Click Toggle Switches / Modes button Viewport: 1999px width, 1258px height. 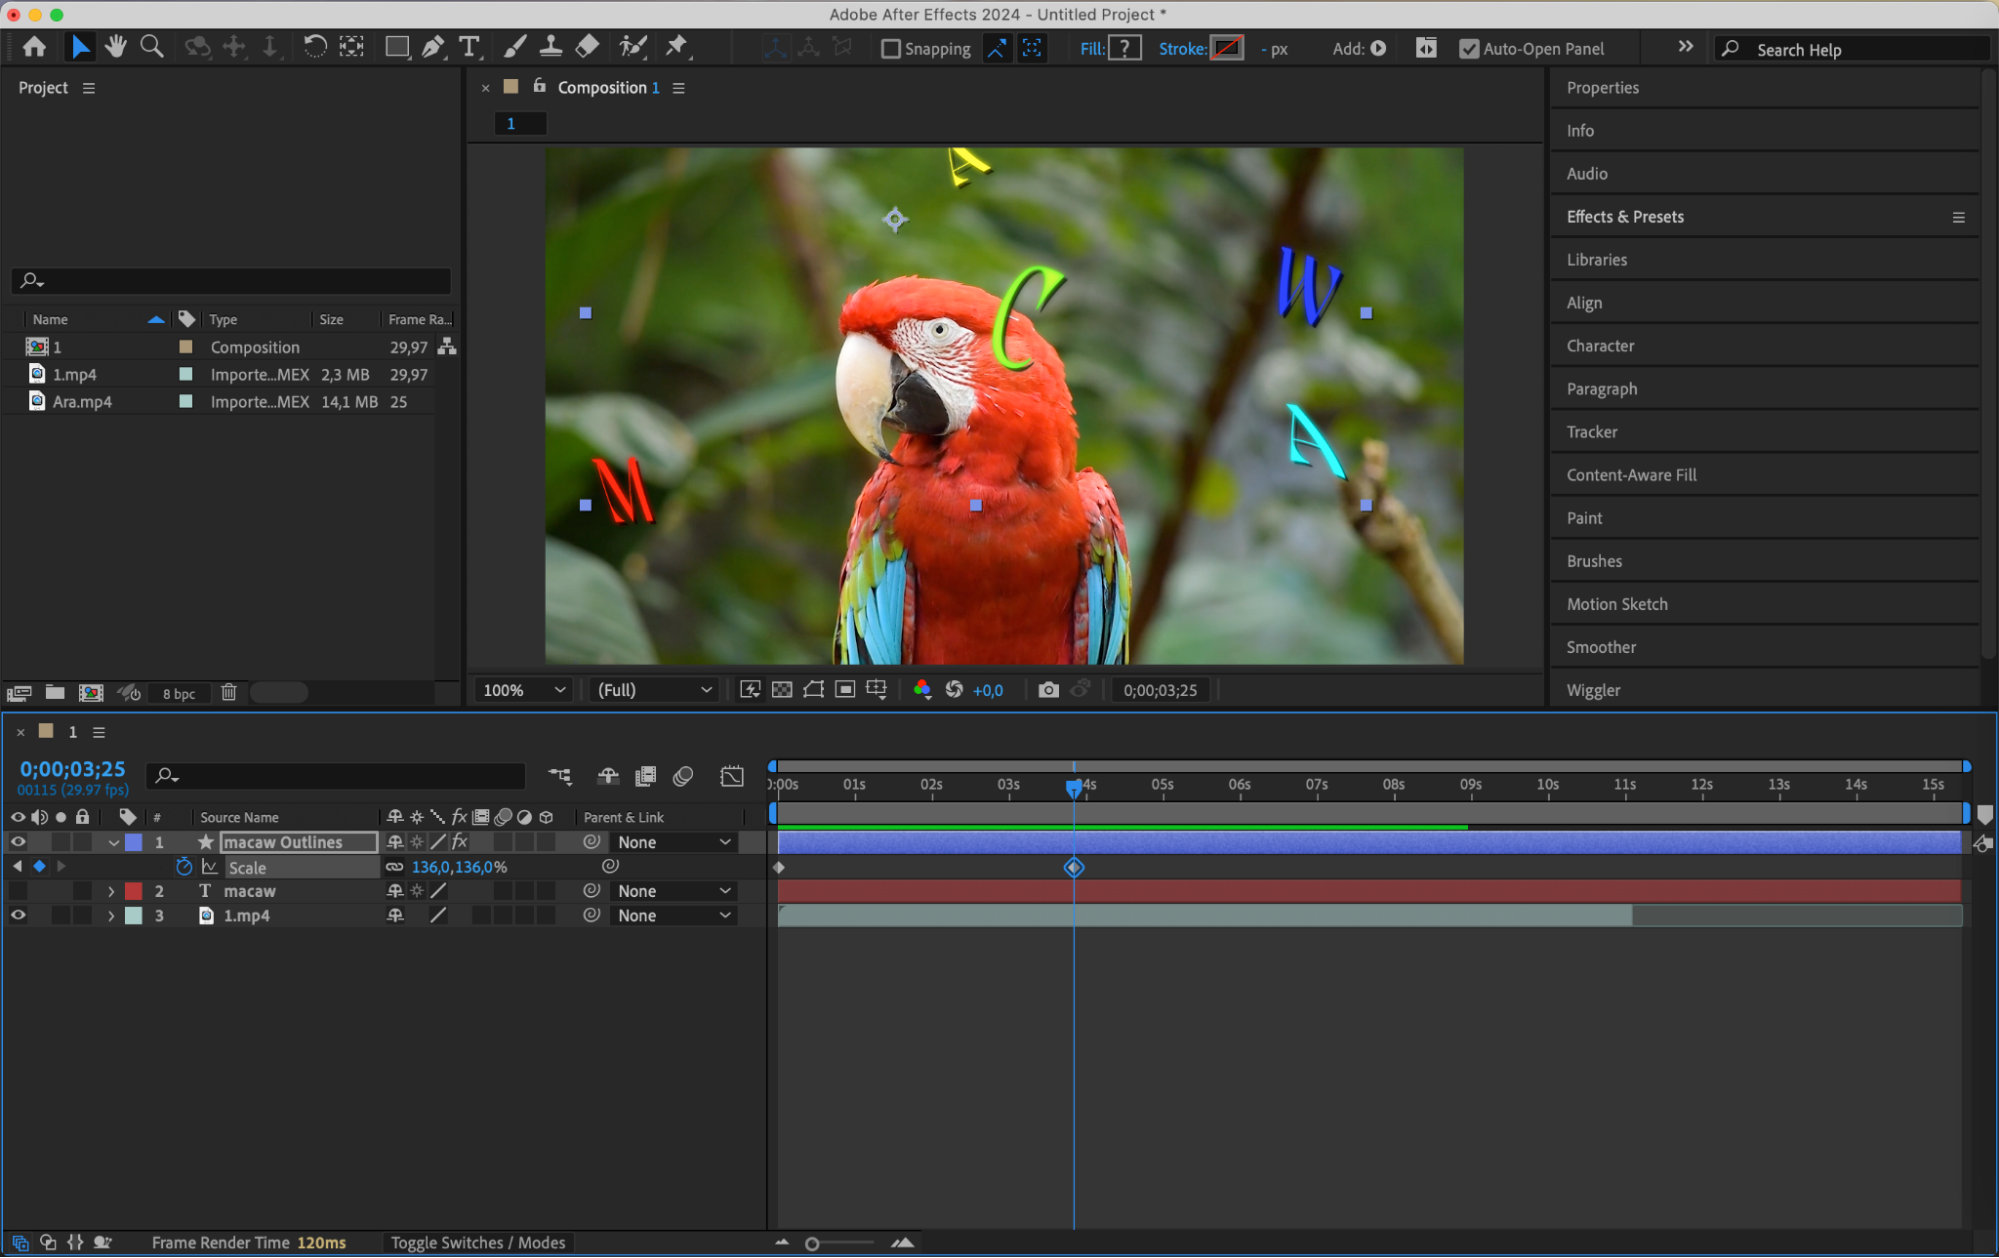click(478, 1242)
